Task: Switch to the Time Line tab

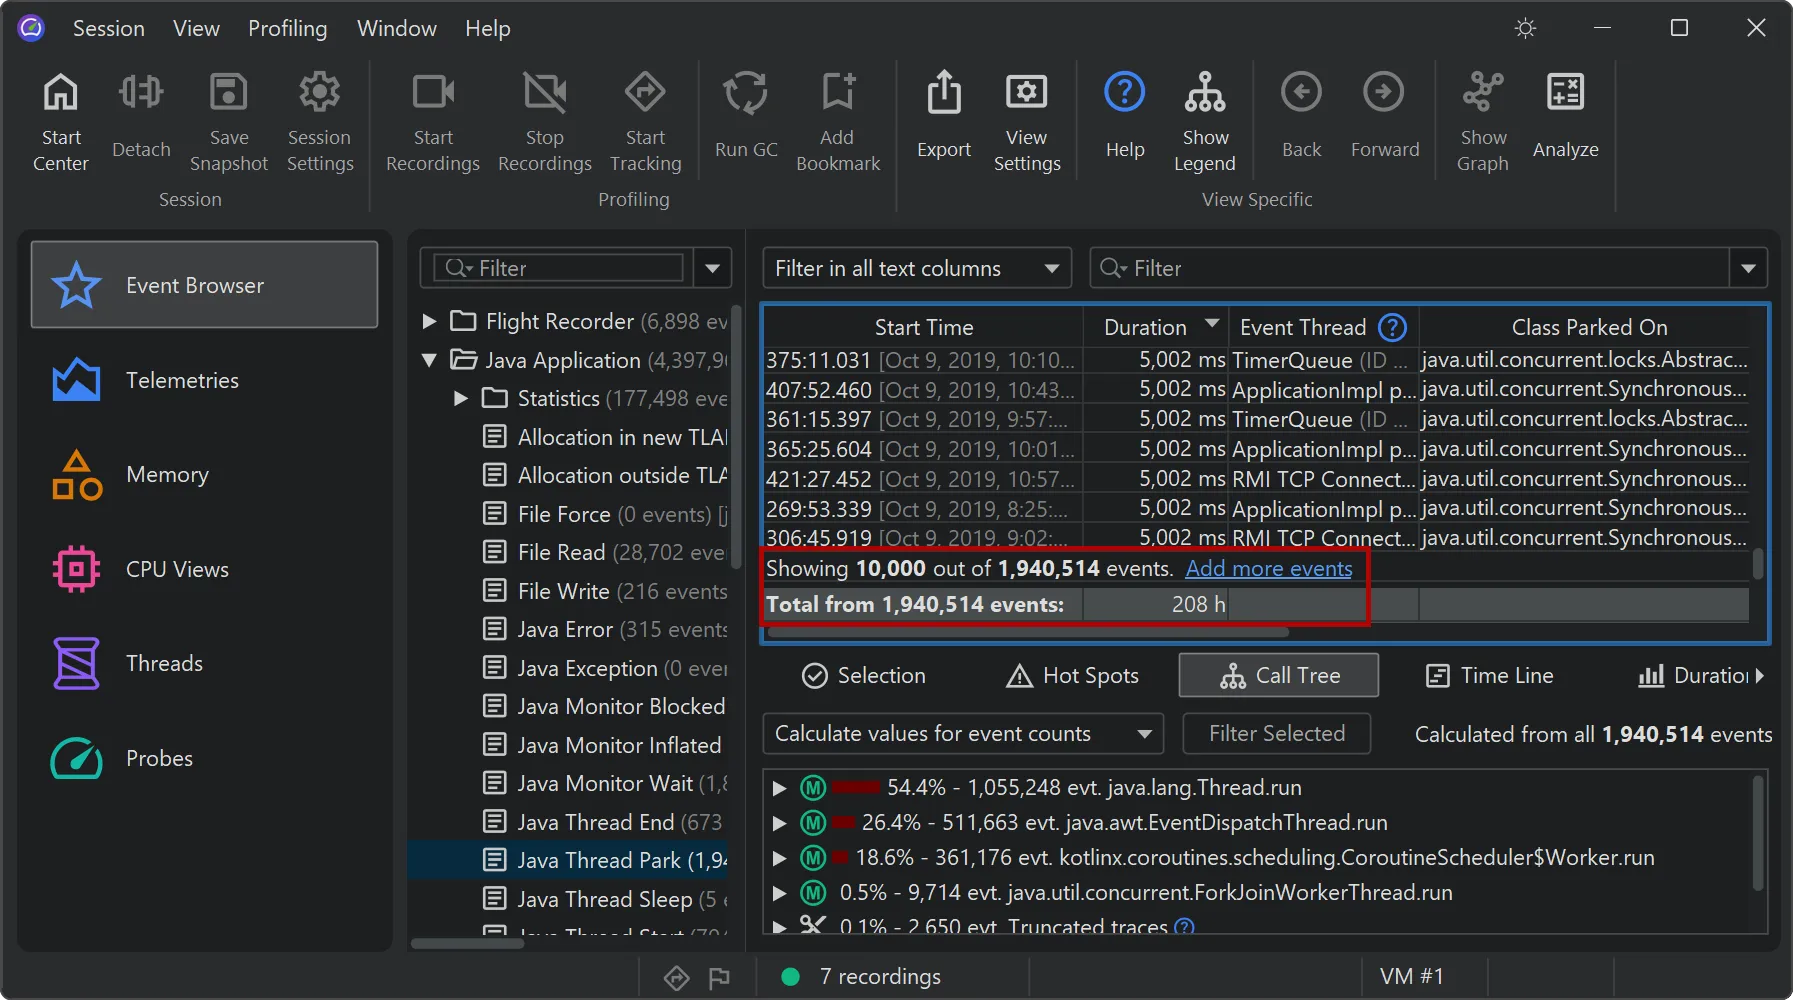Action: click(x=1489, y=675)
